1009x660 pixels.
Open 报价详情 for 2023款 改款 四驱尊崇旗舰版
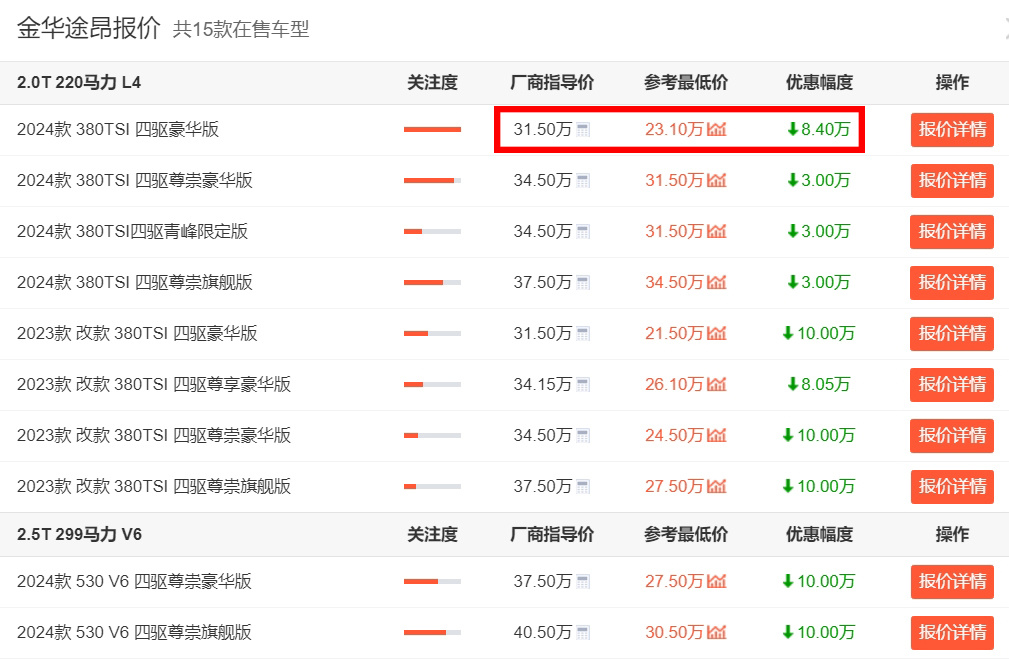(952, 486)
